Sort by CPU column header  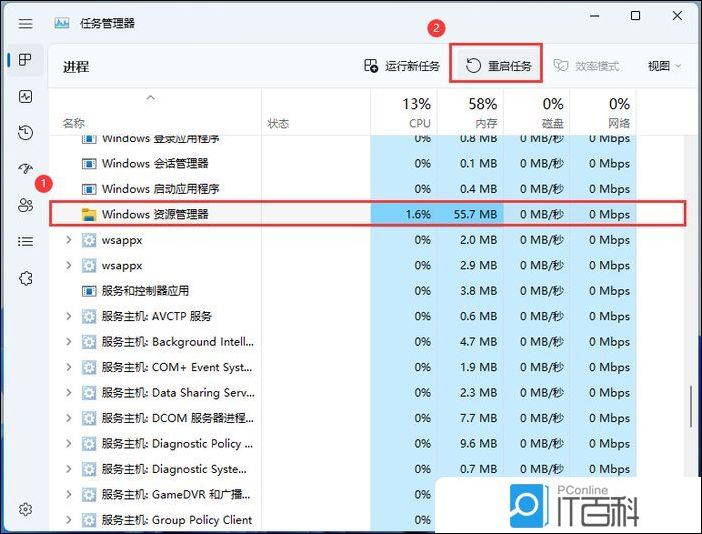(x=404, y=112)
